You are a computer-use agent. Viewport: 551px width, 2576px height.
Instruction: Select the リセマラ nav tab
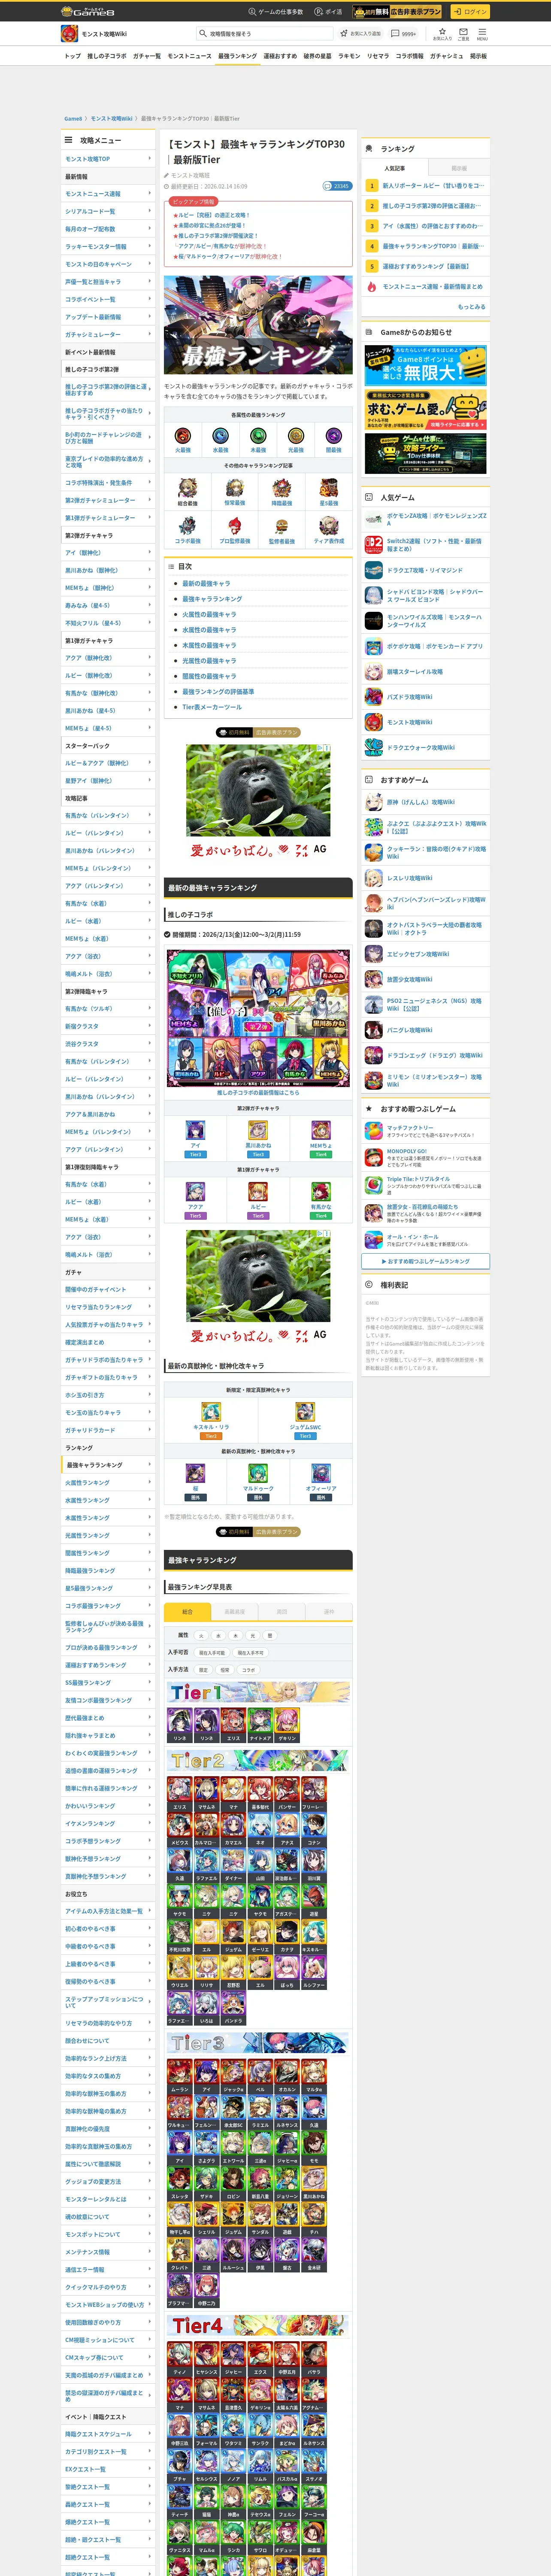378,56
